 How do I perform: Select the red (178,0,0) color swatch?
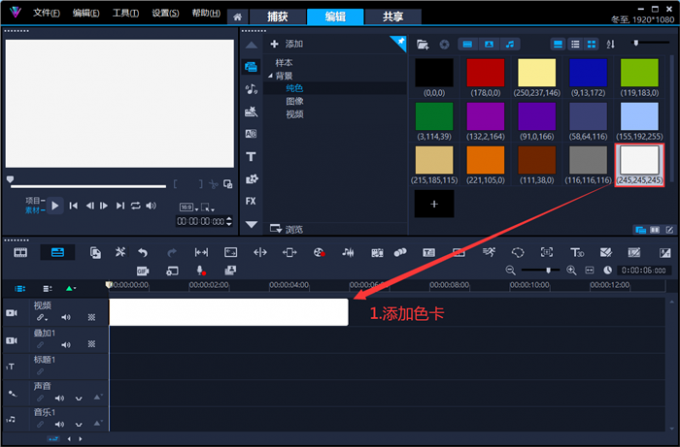[486, 73]
